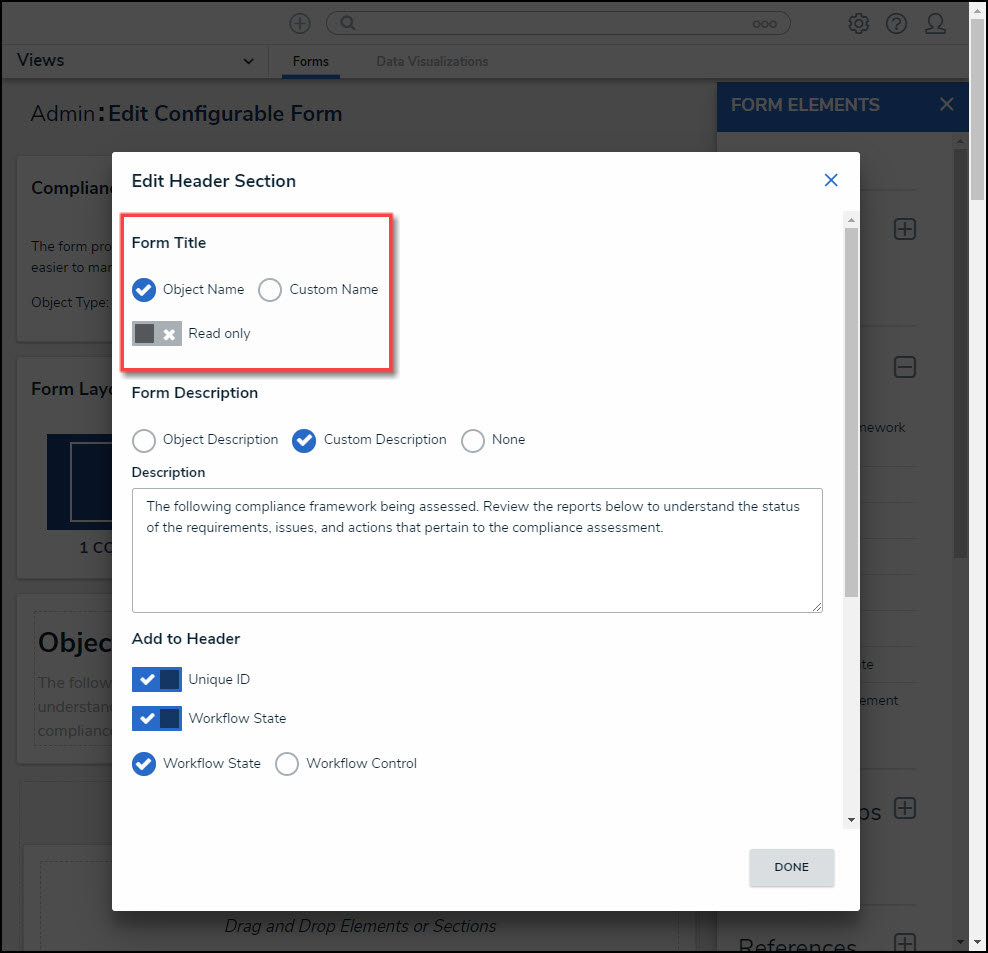Open the user profile icon

pyautogui.click(x=935, y=24)
